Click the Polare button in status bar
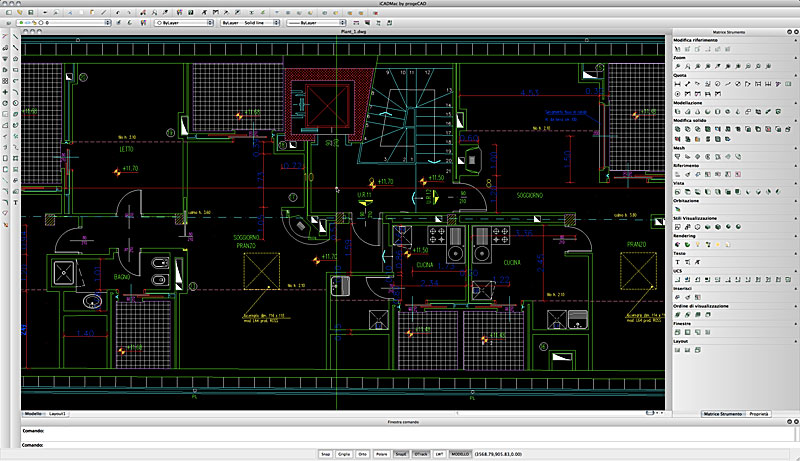The image size is (800, 461). (x=382, y=454)
